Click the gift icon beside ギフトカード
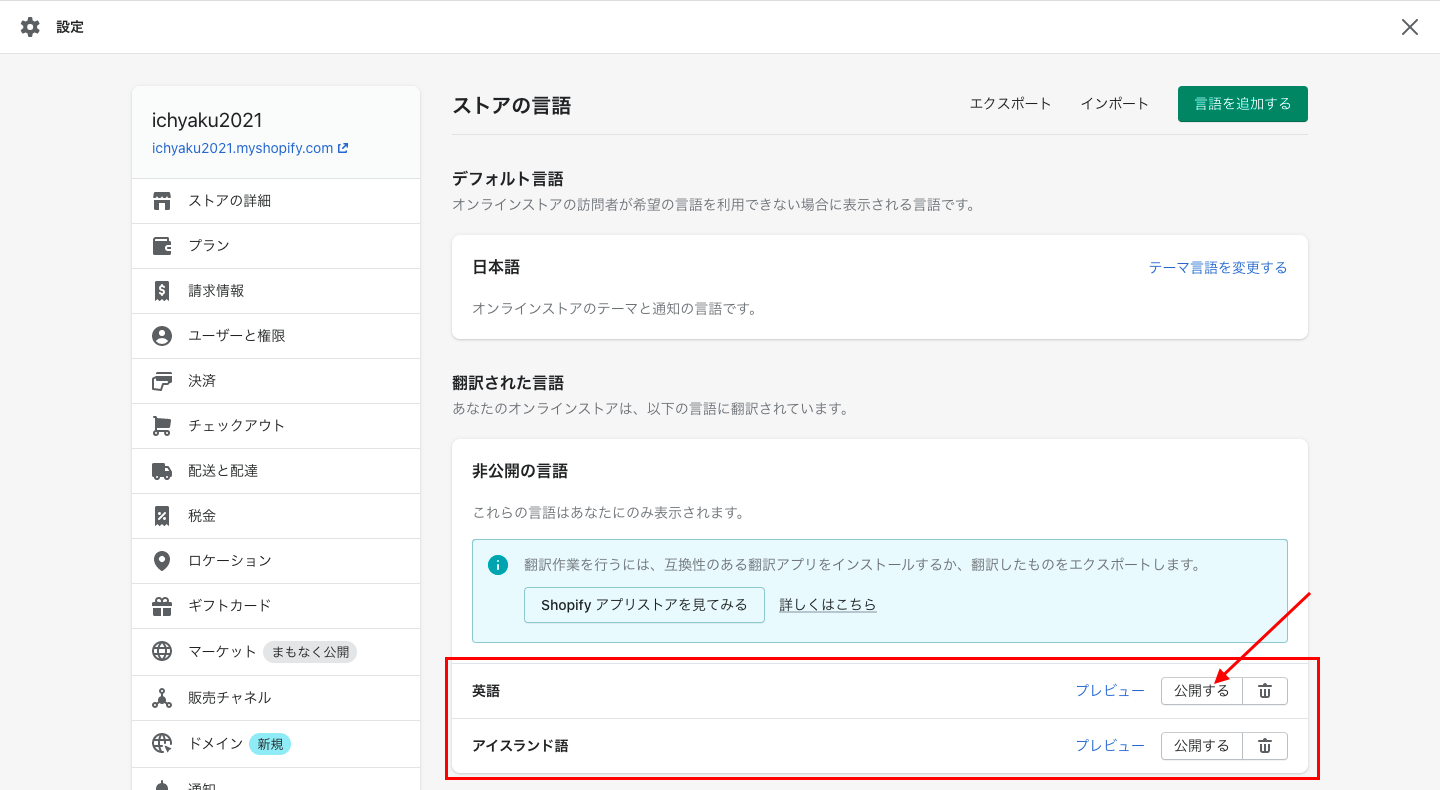1440x790 pixels. pyautogui.click(x=162, y=606)
